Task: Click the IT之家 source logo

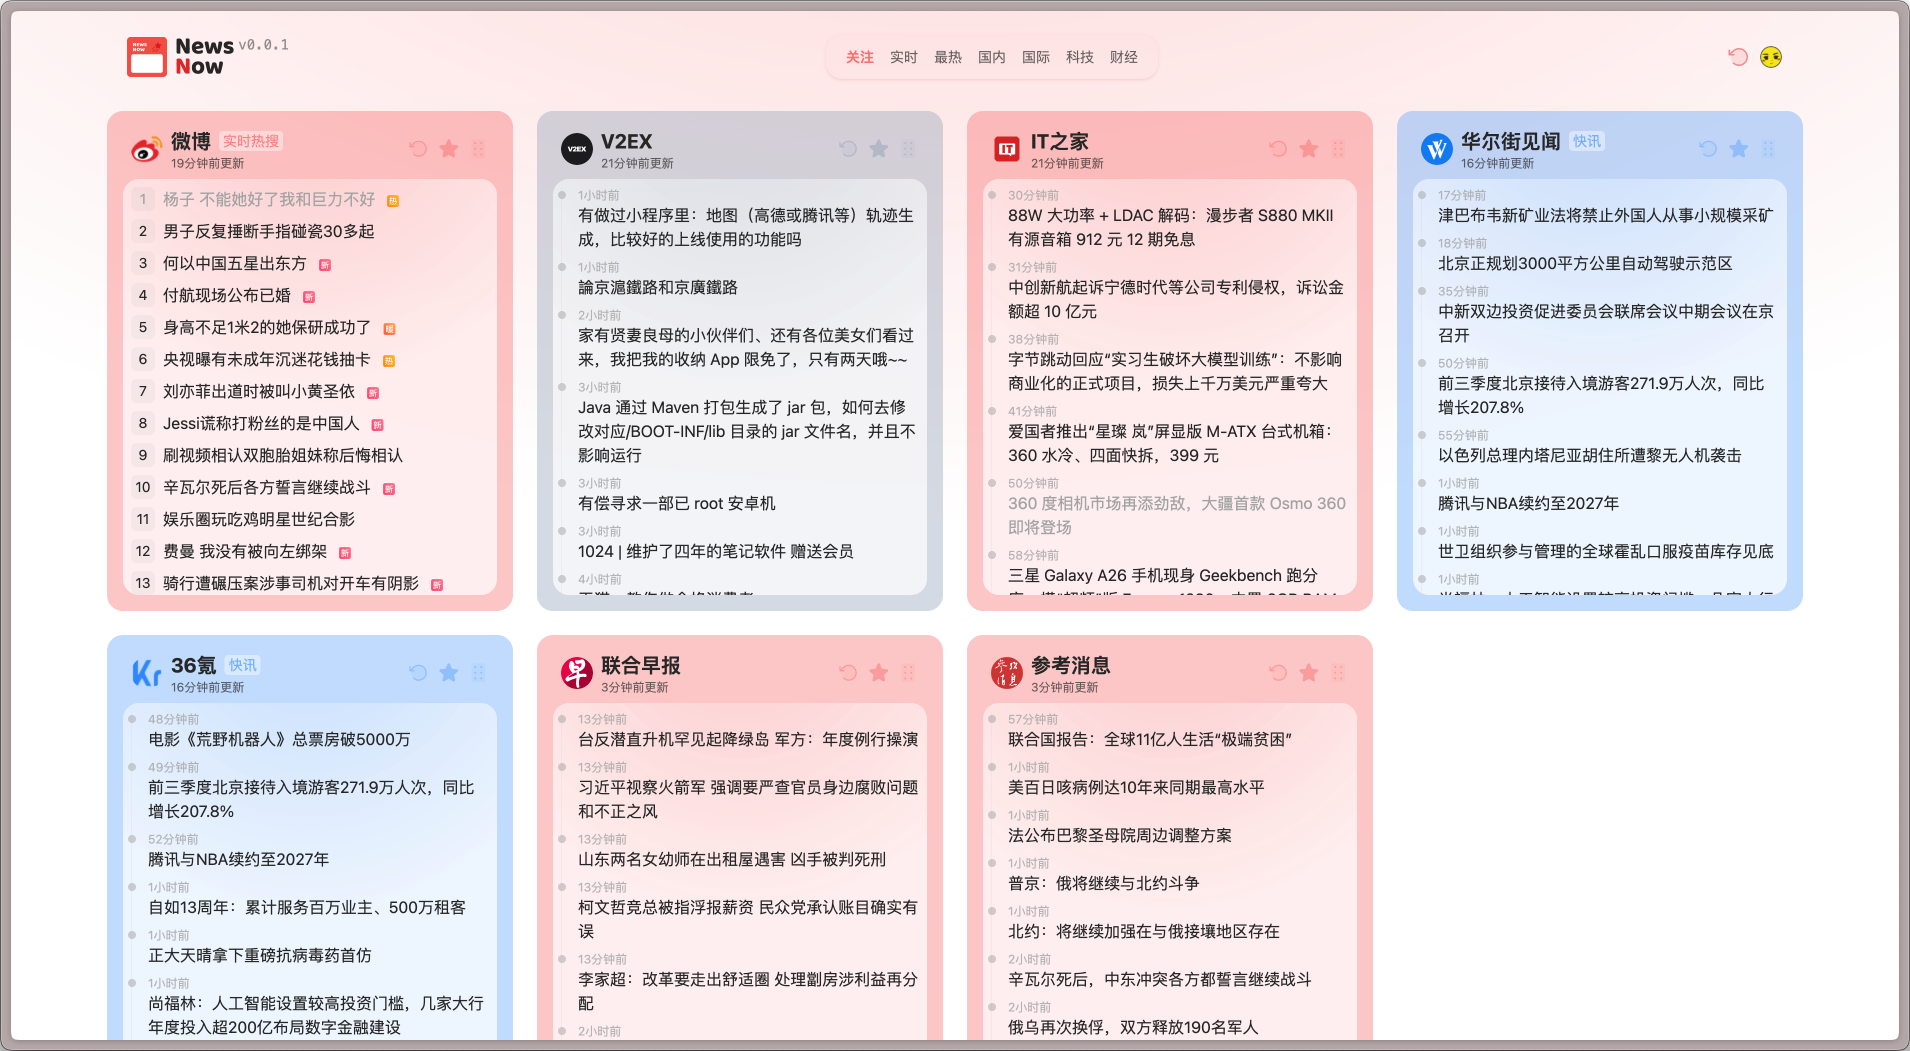Action: (x=1007, y=149)
